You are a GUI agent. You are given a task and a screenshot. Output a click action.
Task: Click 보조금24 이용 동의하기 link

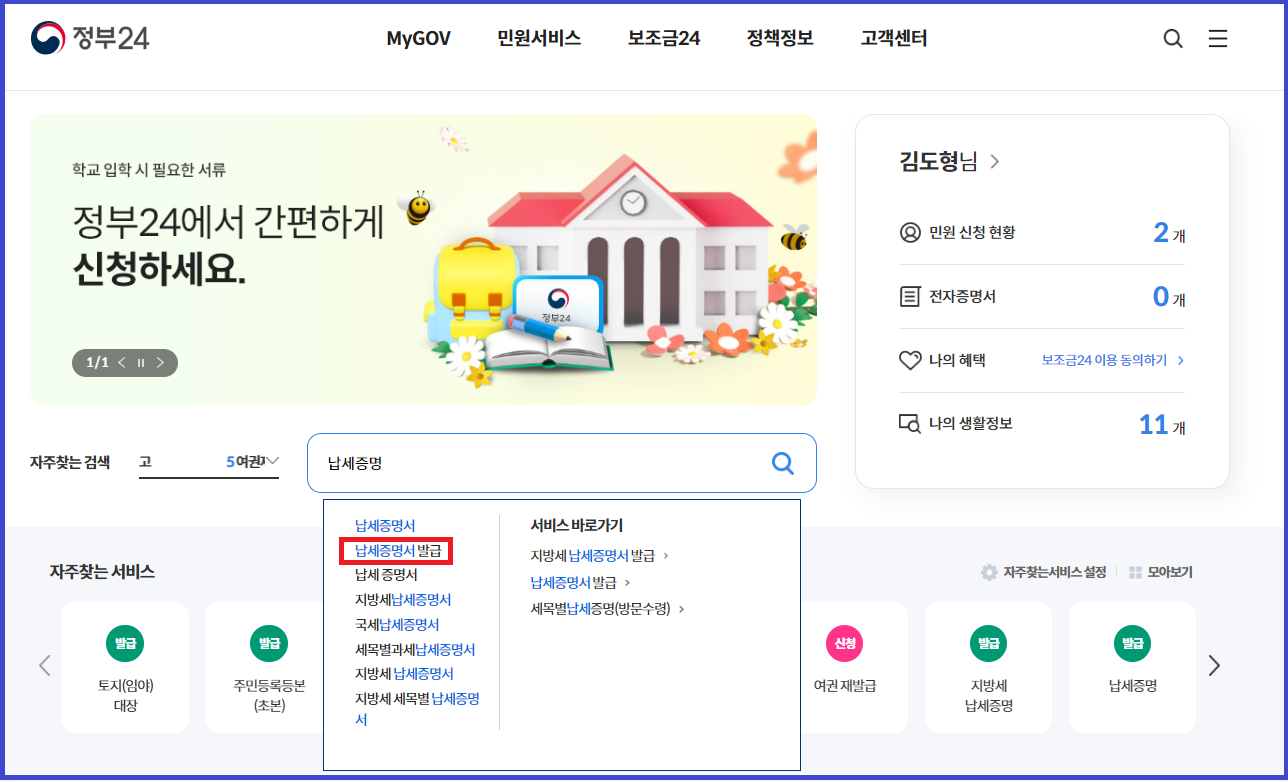tap(1112, 360)
